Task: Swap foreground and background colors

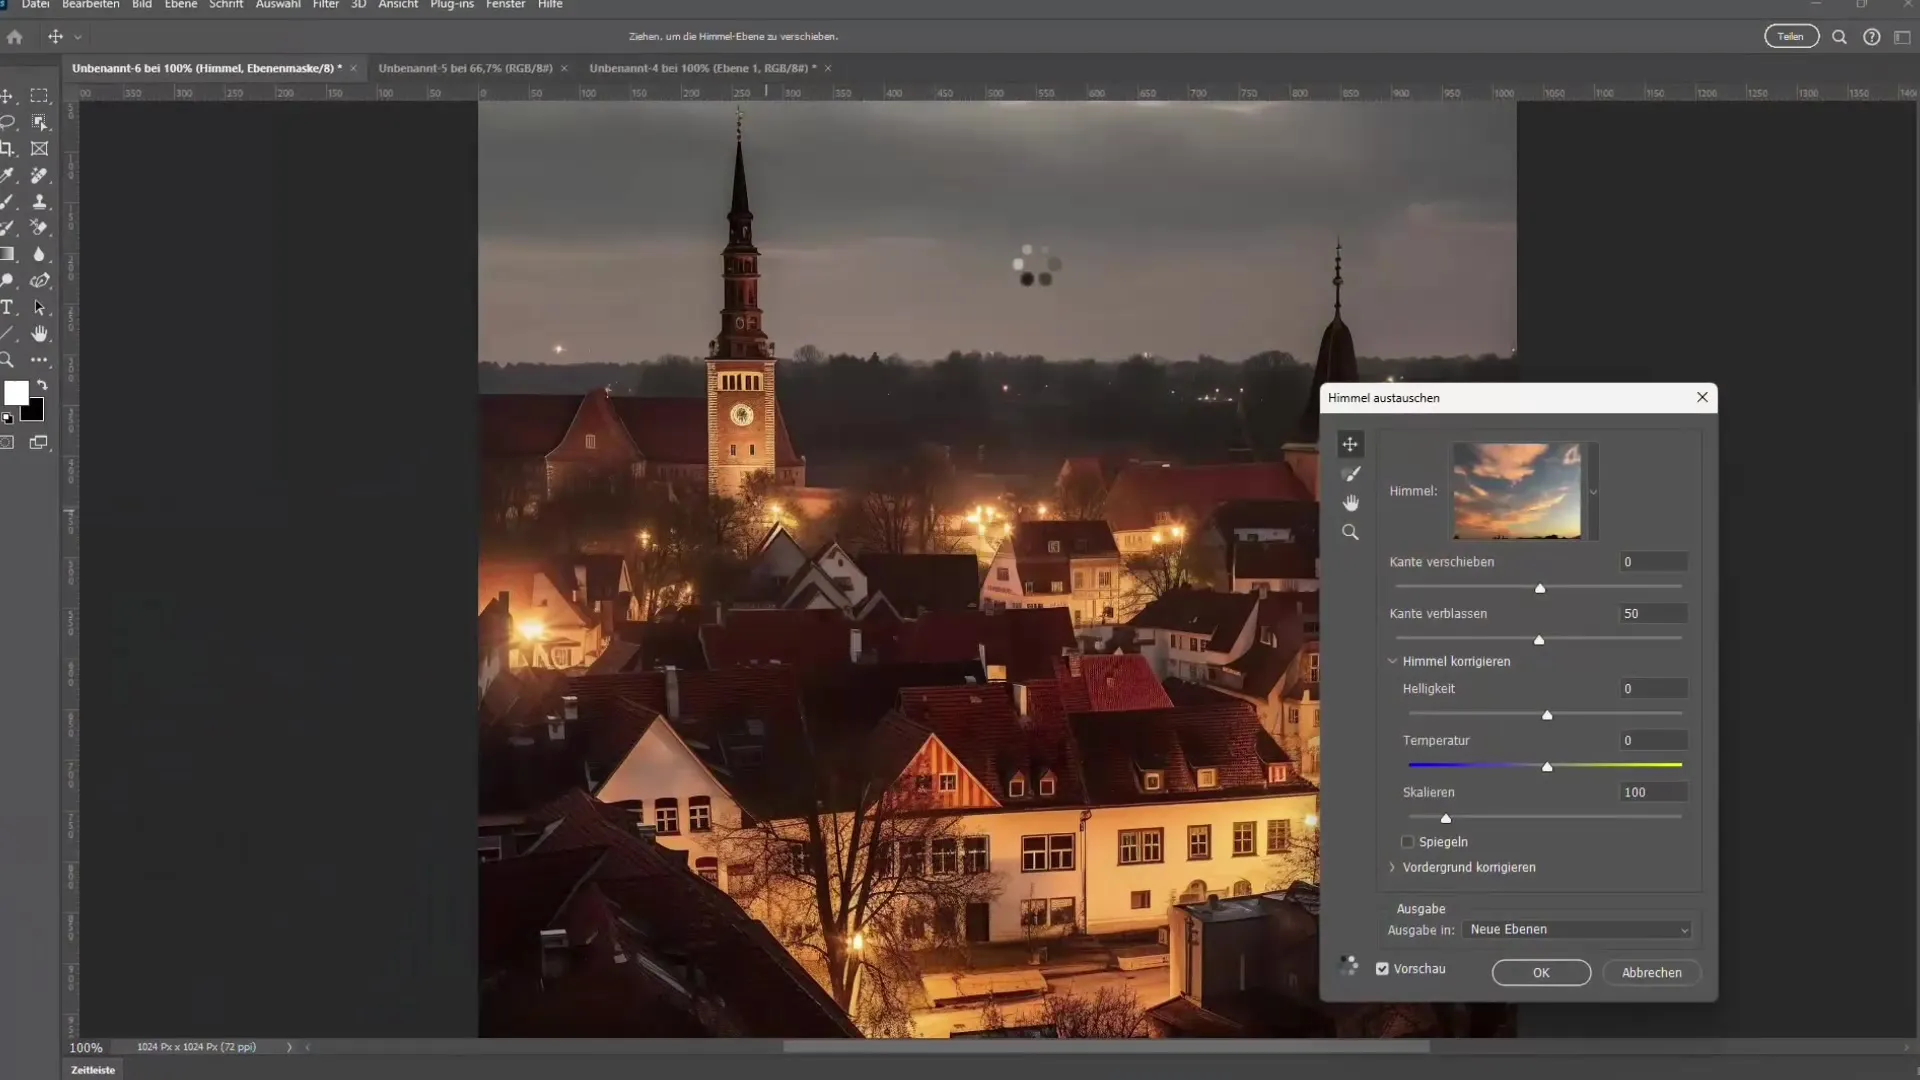Action: pos(42,385)
